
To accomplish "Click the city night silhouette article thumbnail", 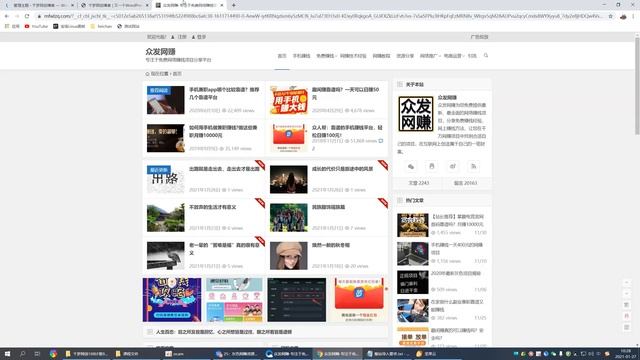I will pyautogui.click(x=289, y=179).
